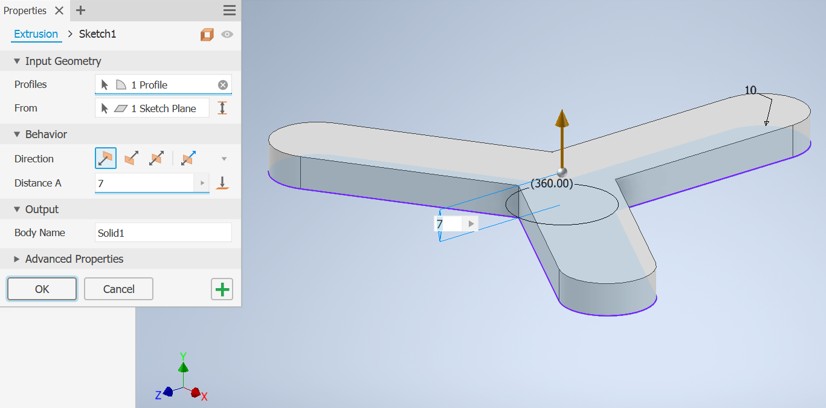Toggle sketch visibility eye icon
The height and width of the screenshot is (408, 826).
[227, 35]
